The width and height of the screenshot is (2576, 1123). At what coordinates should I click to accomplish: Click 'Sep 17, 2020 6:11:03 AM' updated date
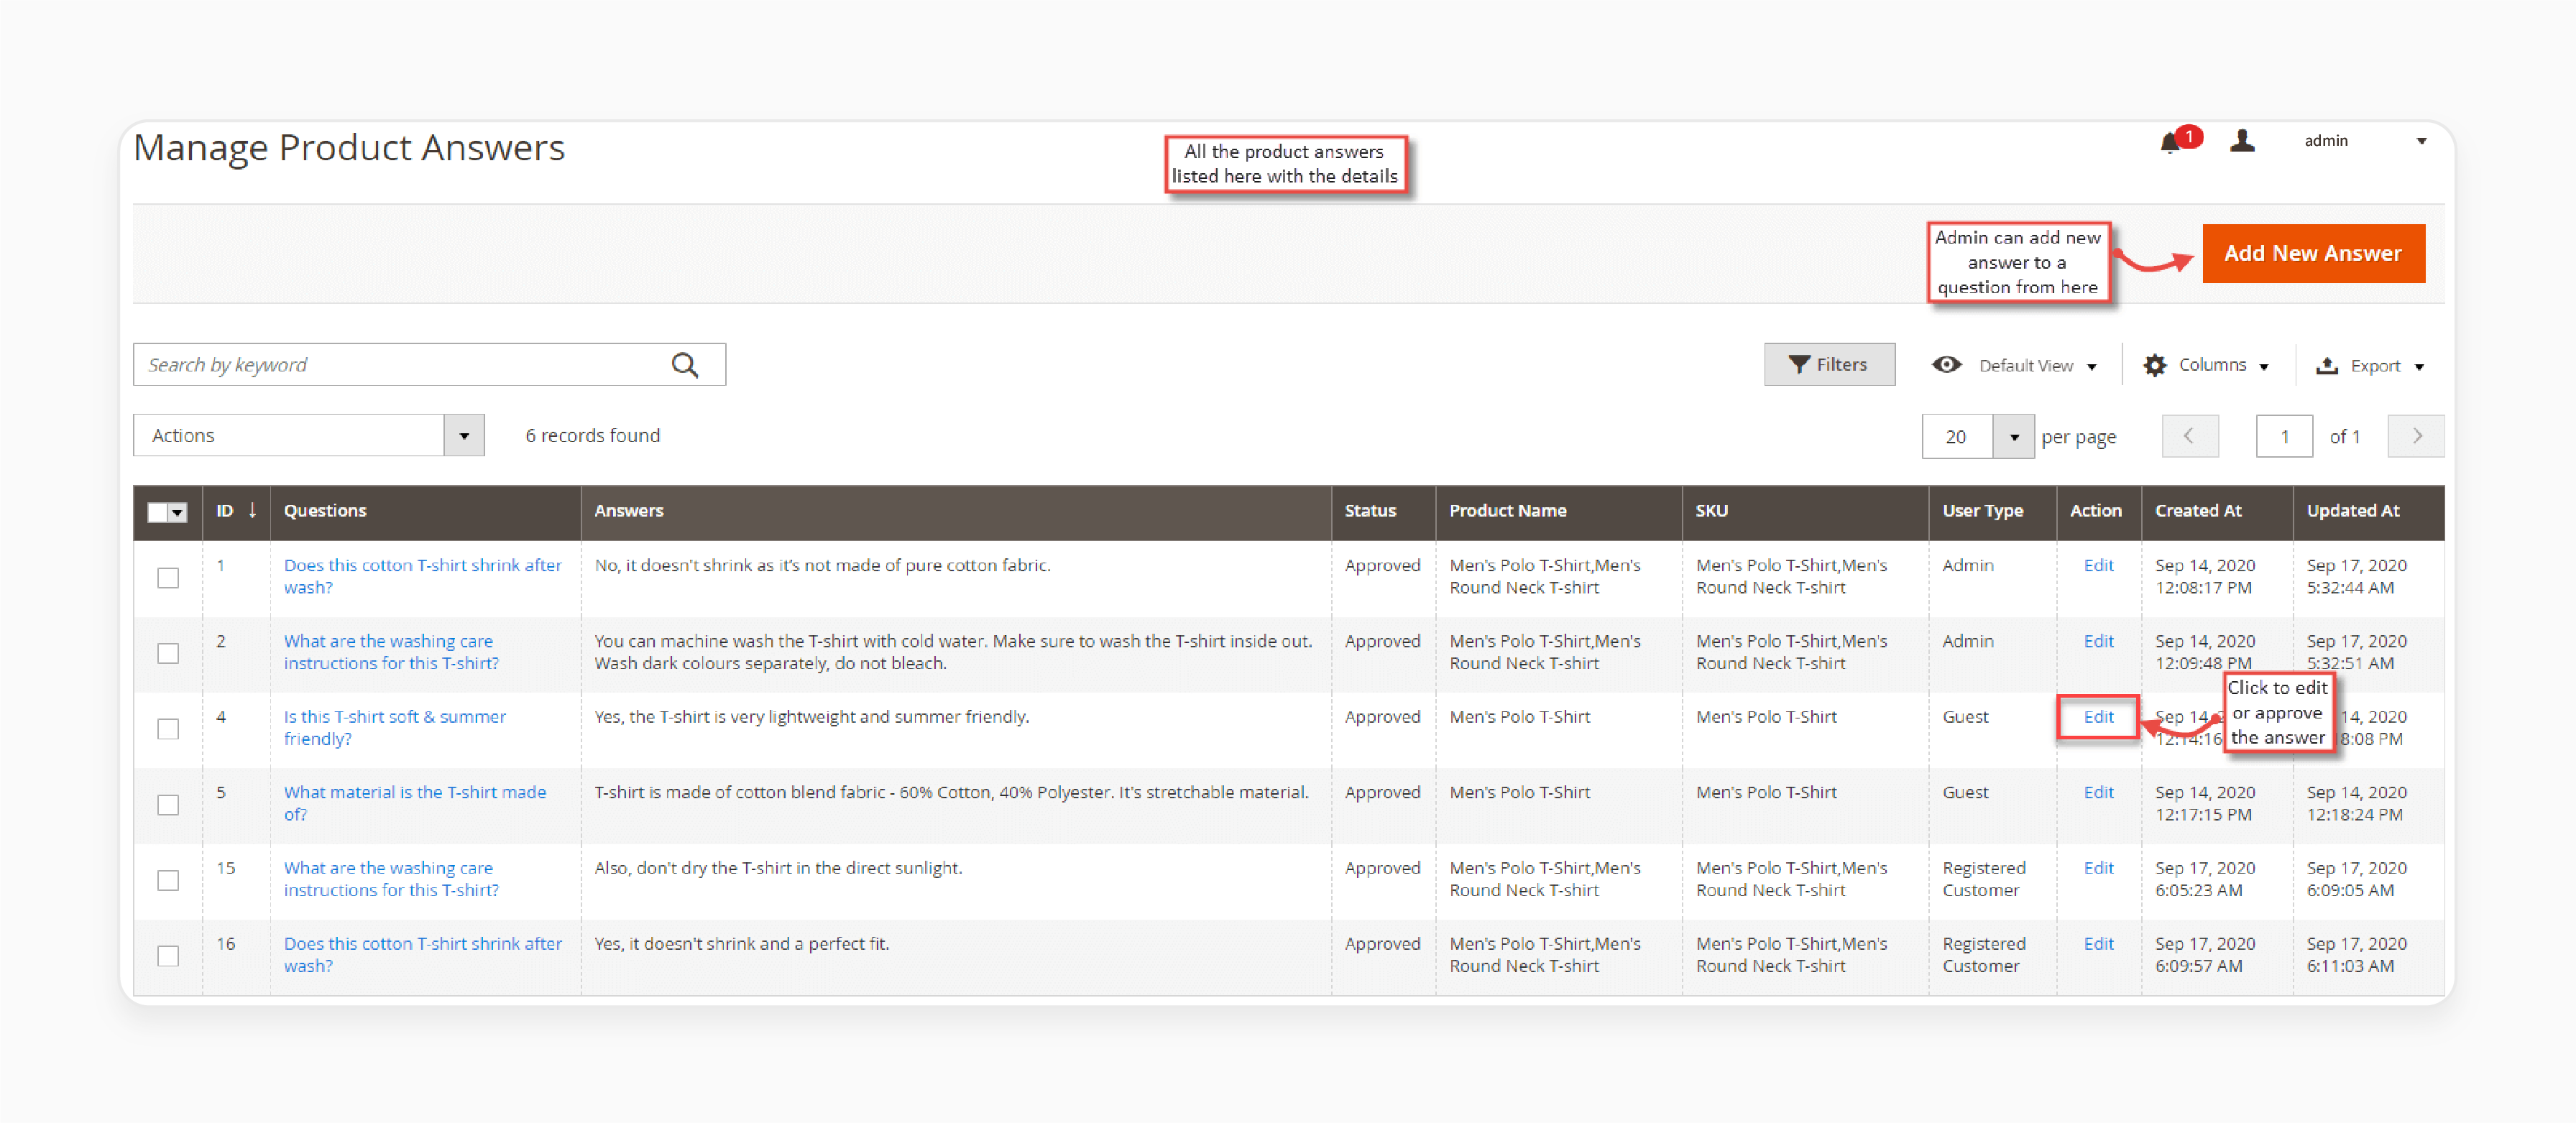pos(2356,956)
